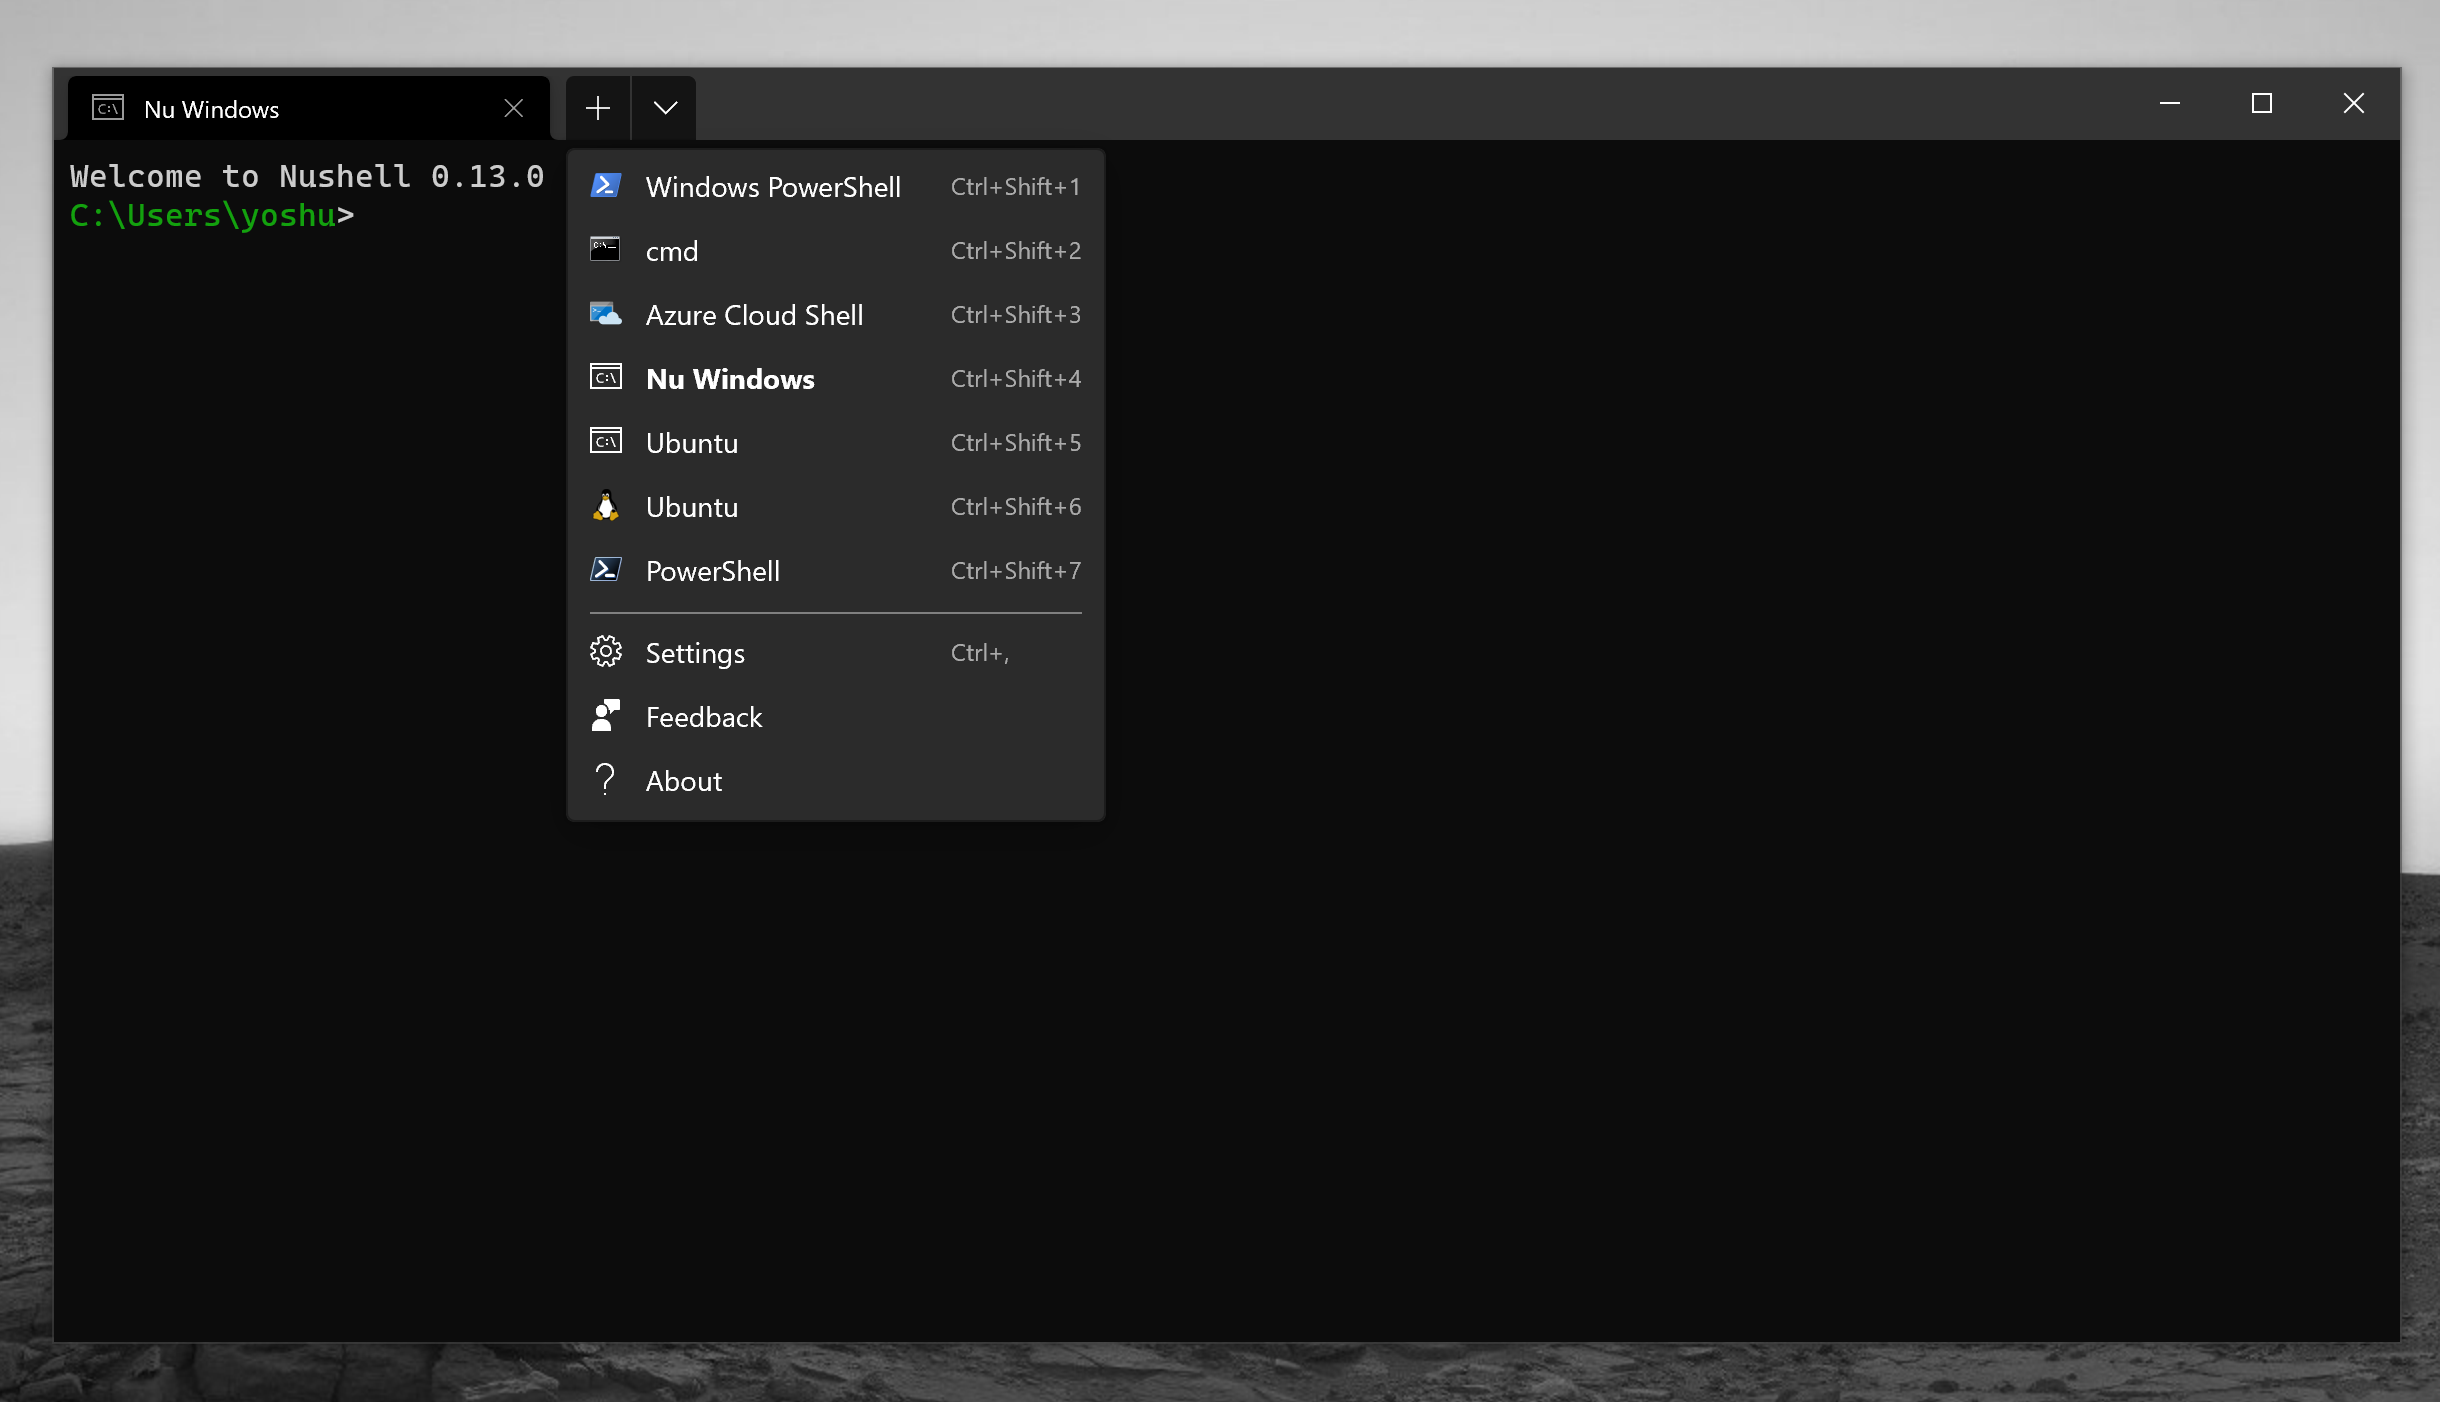Select Feedback in the dropdown menu
Image resolution: width=2440 pixels, height=1402 pixels.
click(702, 716)
